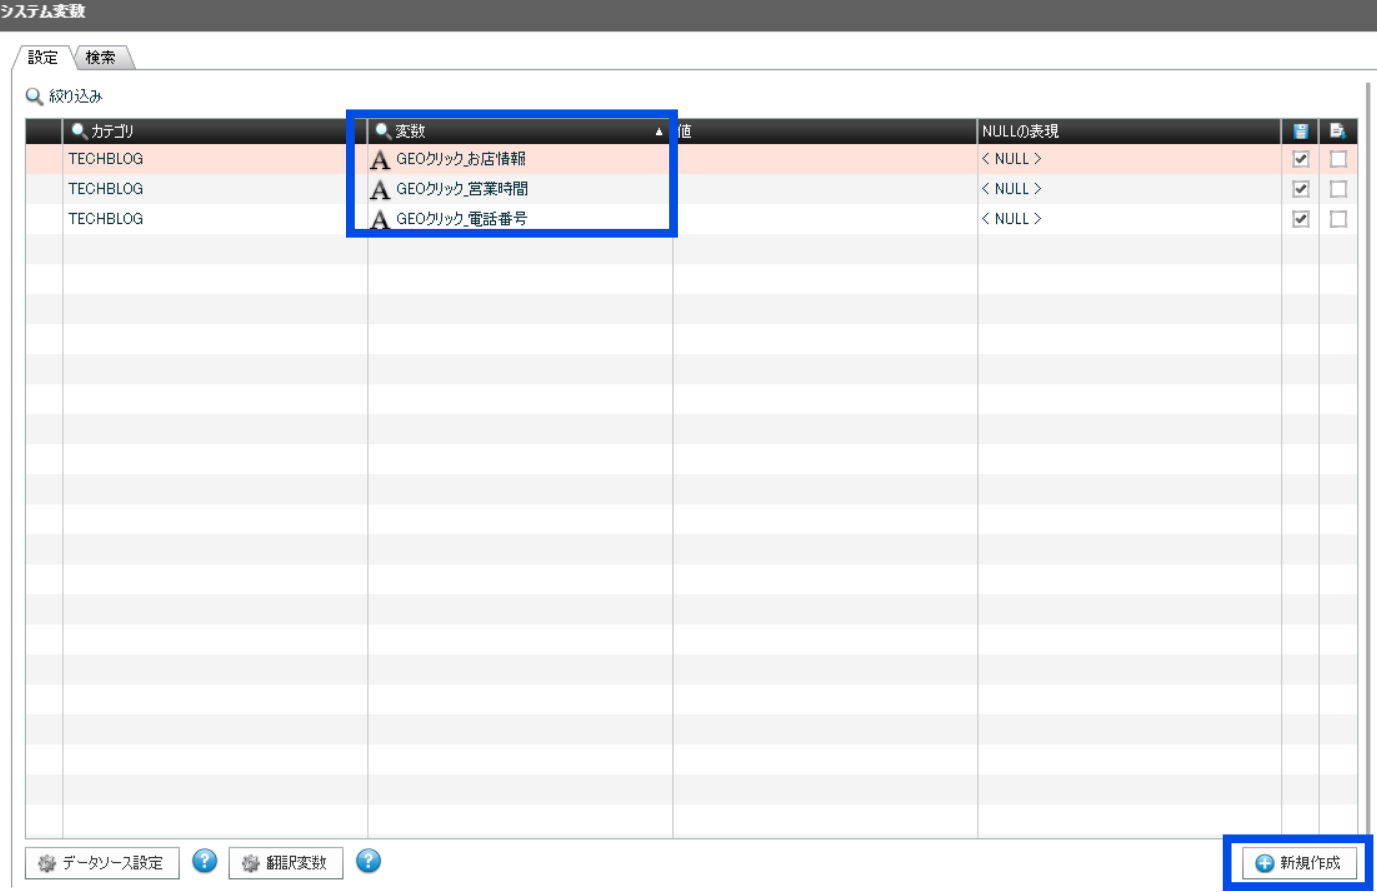Click text type icon for GEOクリック_お店情報
This screenshot has width=1377, height=892.
[x=380, y=160]
